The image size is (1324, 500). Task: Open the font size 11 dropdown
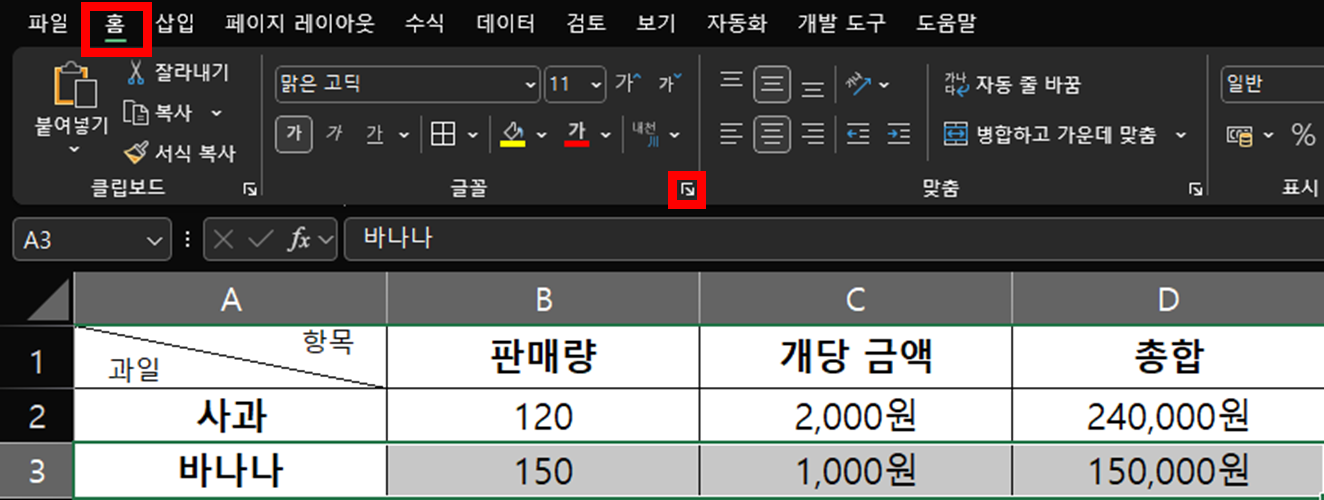coord(597,84)
